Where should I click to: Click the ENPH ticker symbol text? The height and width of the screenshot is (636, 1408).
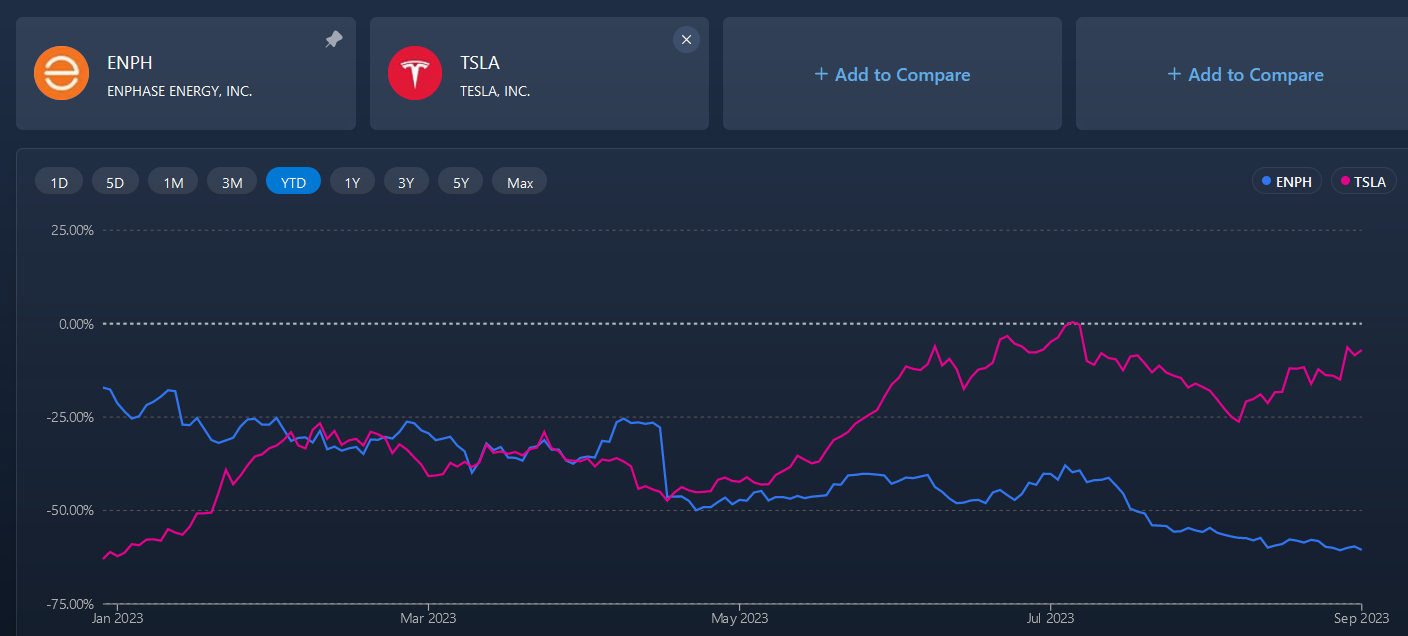coord(129,63)
